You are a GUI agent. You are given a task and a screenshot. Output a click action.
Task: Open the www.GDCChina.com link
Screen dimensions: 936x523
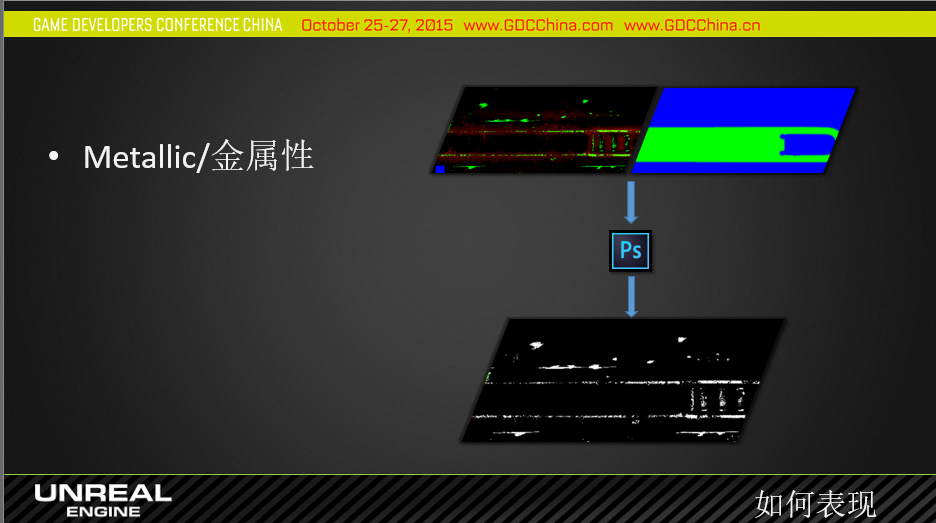coord(538,25)
